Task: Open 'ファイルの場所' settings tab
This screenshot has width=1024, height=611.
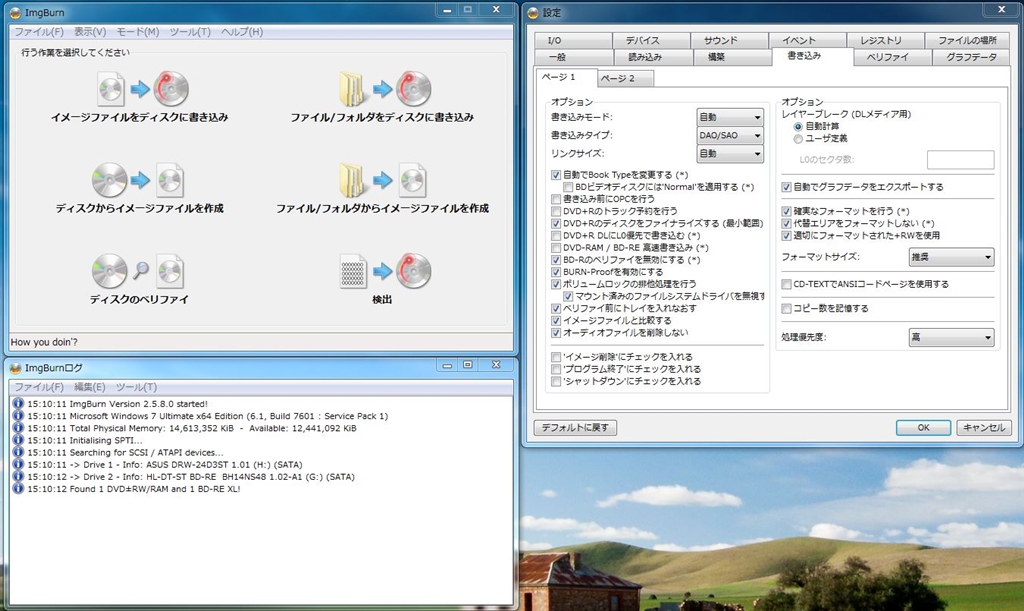Action: 968,40
